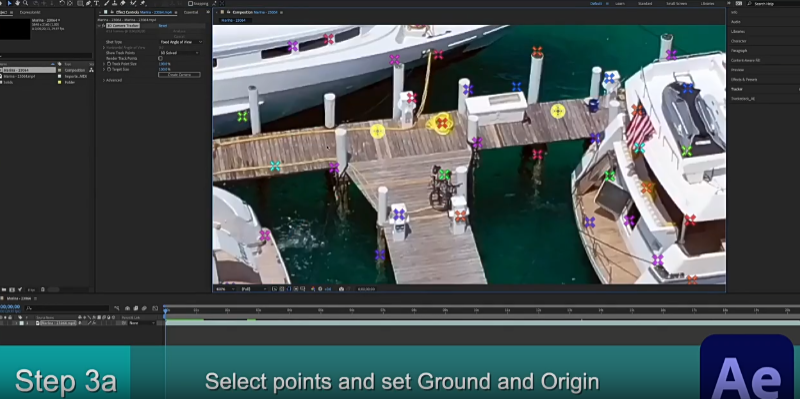
Task: Switch to the Libraries workspace
Action: coord(708,4)
